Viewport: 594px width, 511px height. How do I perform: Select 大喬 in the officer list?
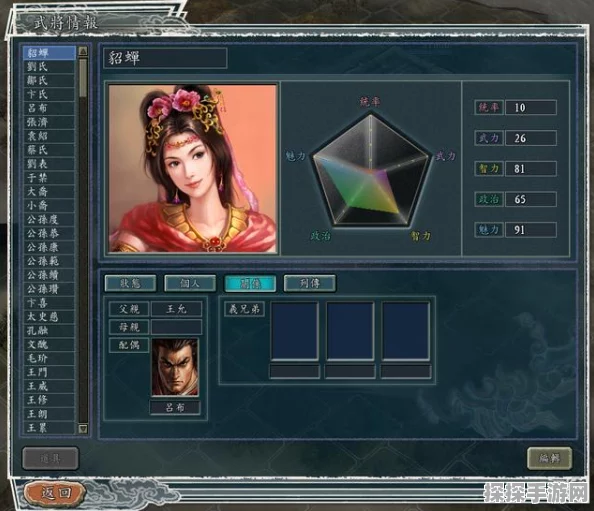[49, 192]
